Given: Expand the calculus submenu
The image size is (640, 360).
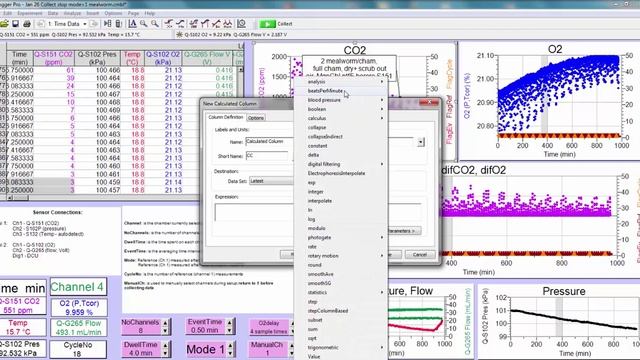Looking at the screenshot, I should click(x=341, y=118).
